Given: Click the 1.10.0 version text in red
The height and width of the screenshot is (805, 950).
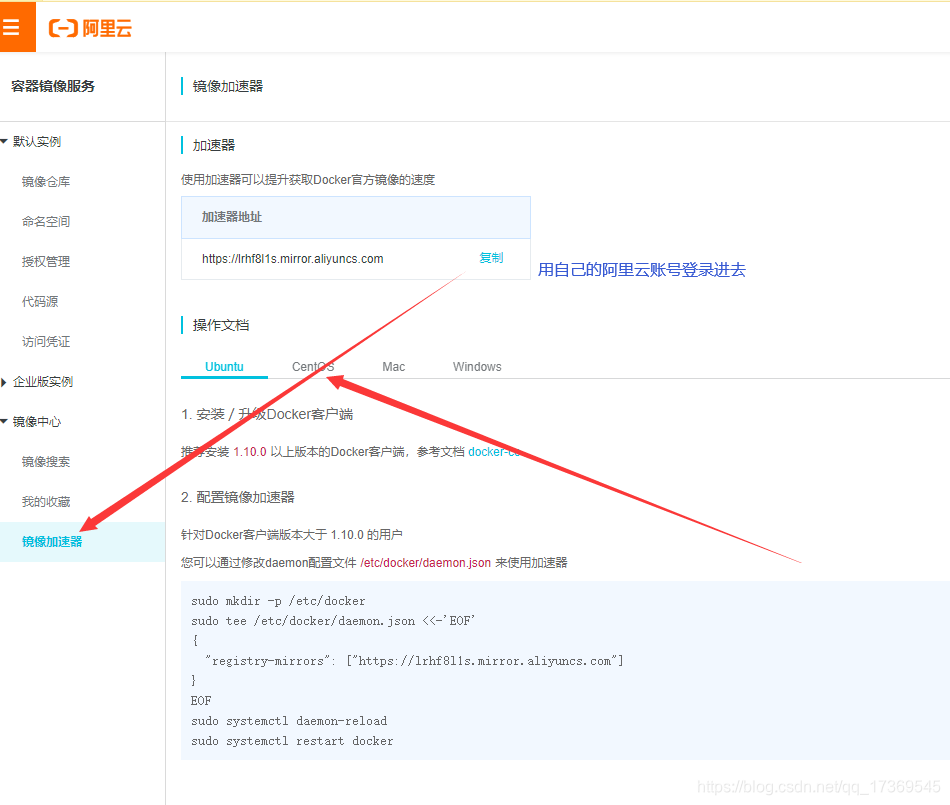Looking at the screenshot, I should [x=250, y=452].
